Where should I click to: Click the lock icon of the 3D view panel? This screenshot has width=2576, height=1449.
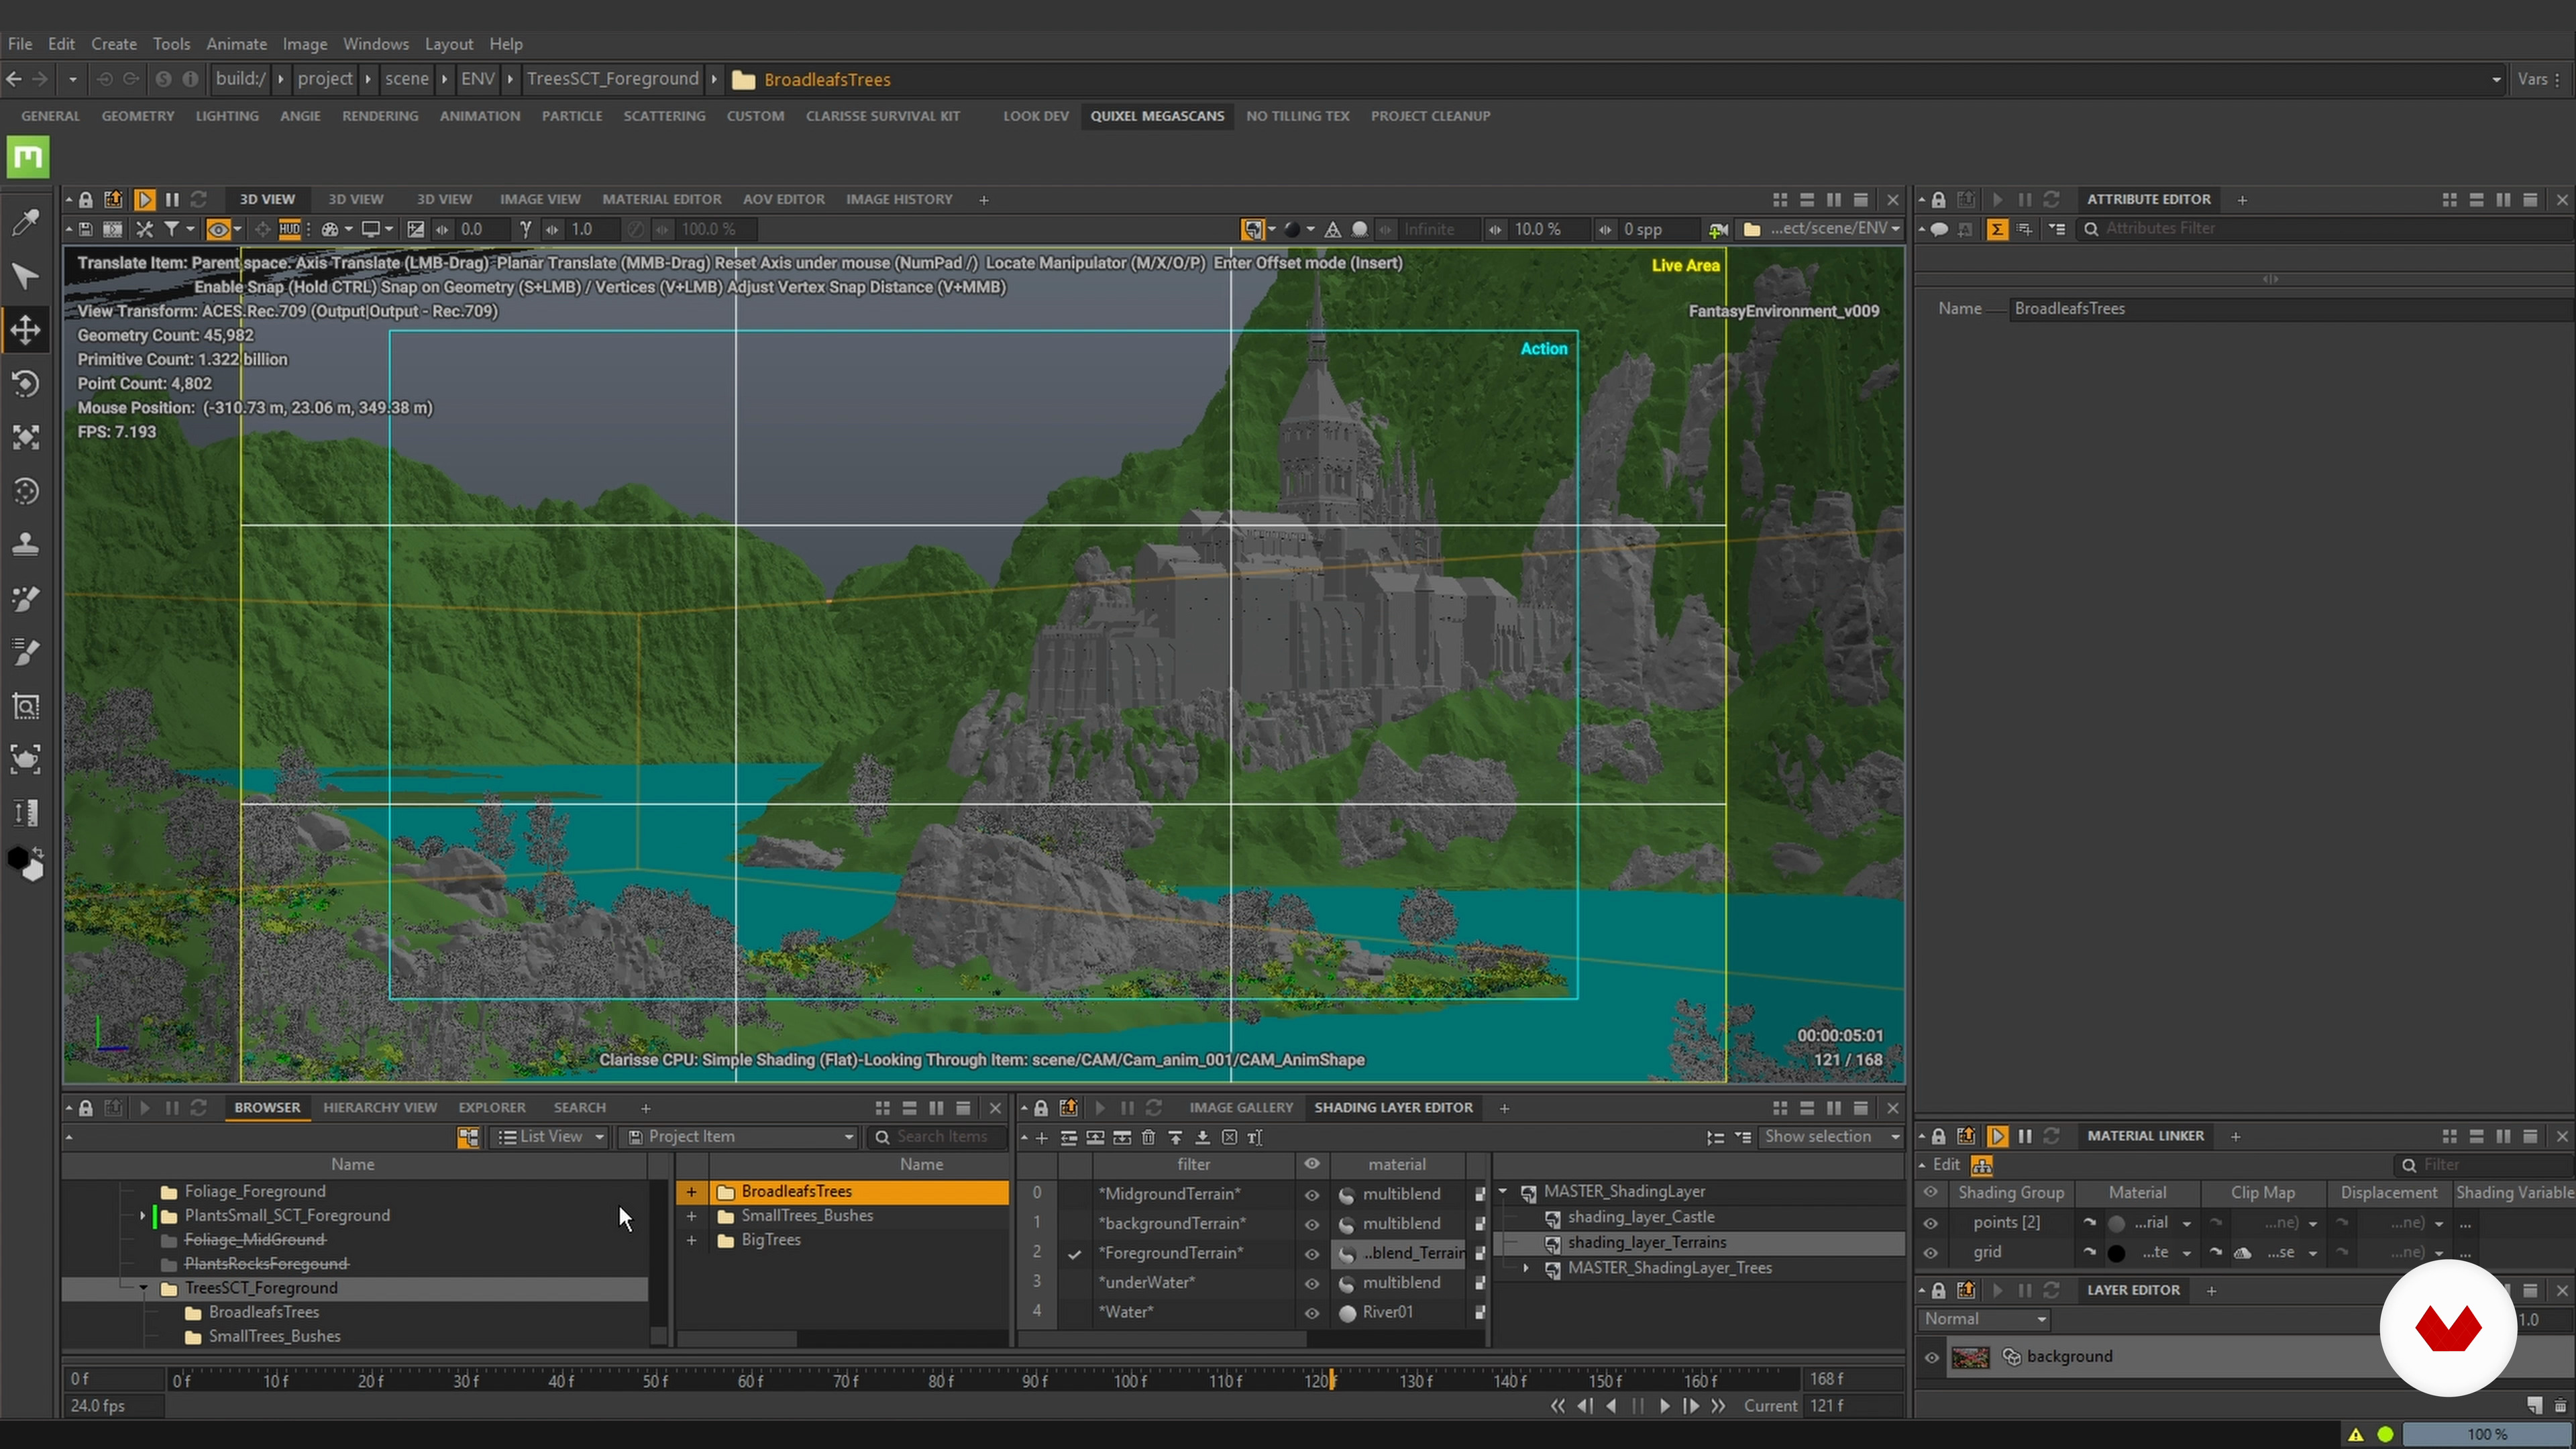(x=86, y=199)
